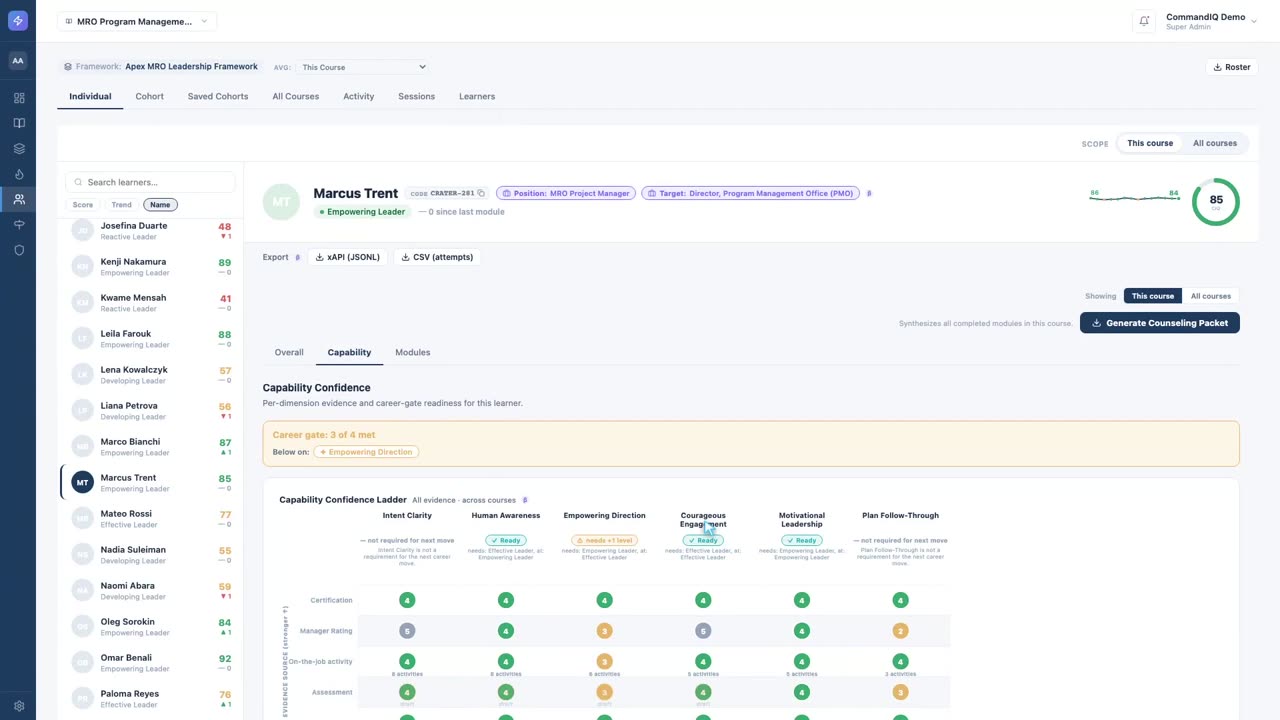Open the MRO Program Management course dropdown
The height and width of the screenshot is (720, 1280).
(x=137, y=21)
